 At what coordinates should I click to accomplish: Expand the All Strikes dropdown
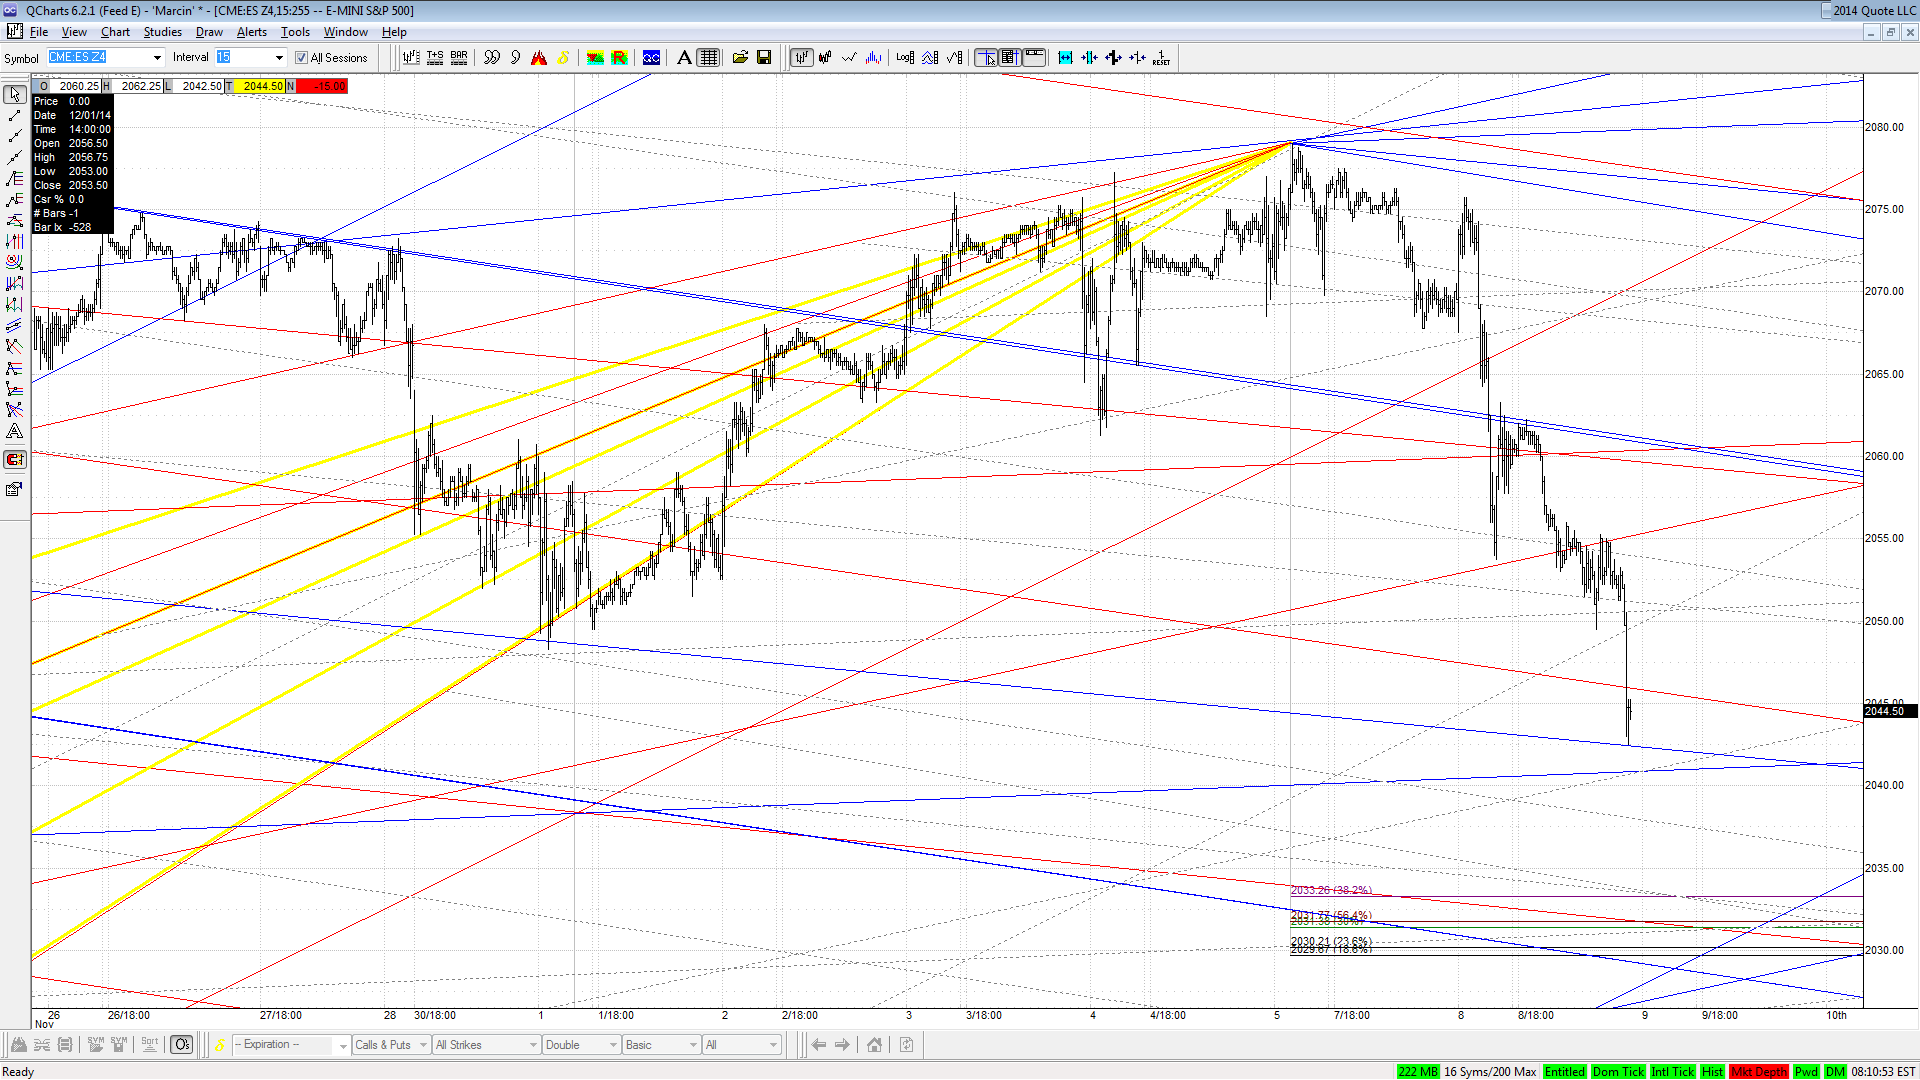533,1045
